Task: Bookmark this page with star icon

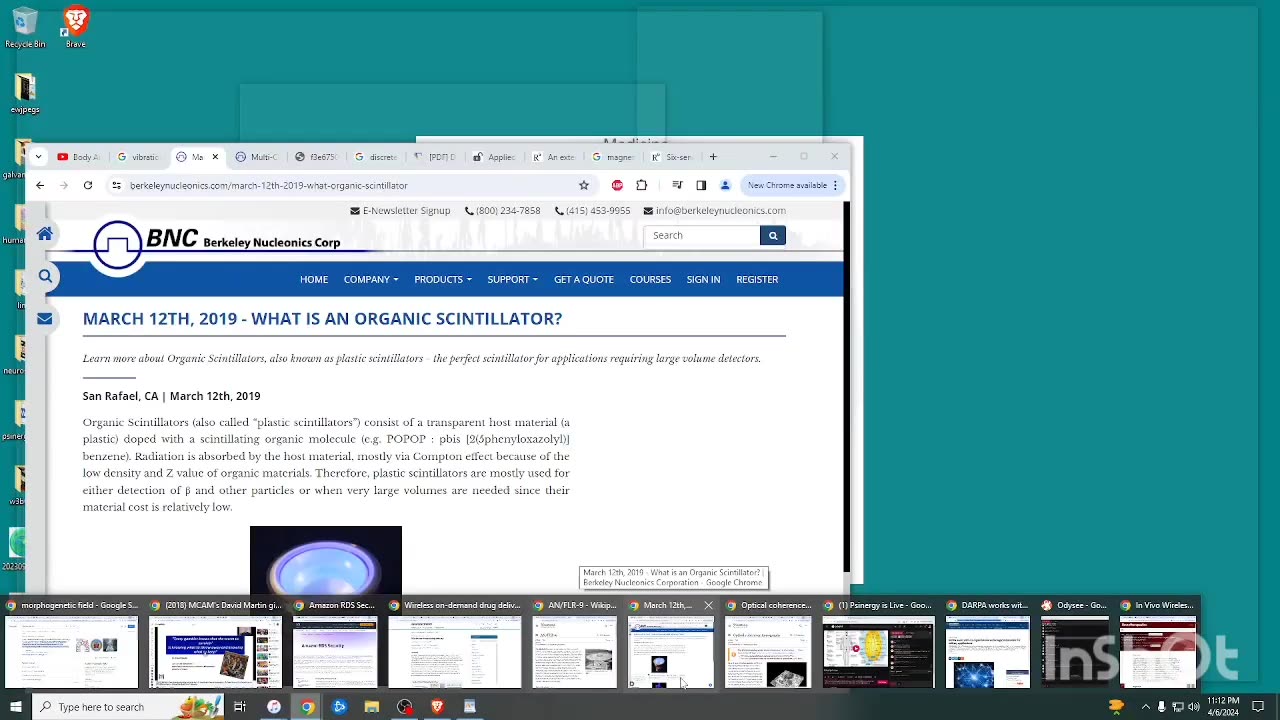Action: coord(584,185)
